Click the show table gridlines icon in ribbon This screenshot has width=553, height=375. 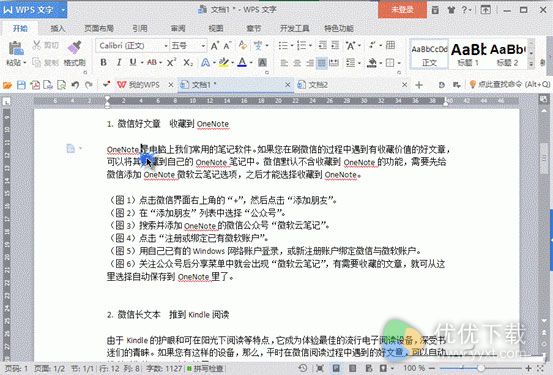390,45
